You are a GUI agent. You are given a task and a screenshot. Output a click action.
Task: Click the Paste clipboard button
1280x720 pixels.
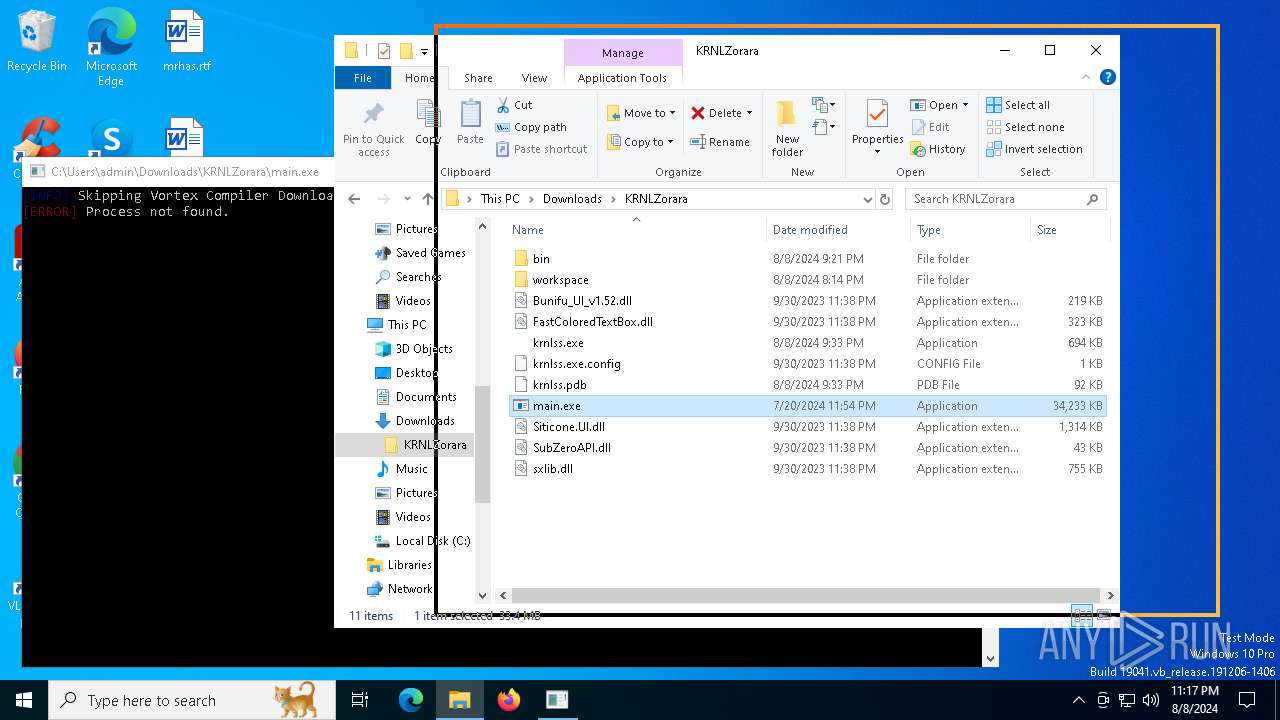coord(470,122)
